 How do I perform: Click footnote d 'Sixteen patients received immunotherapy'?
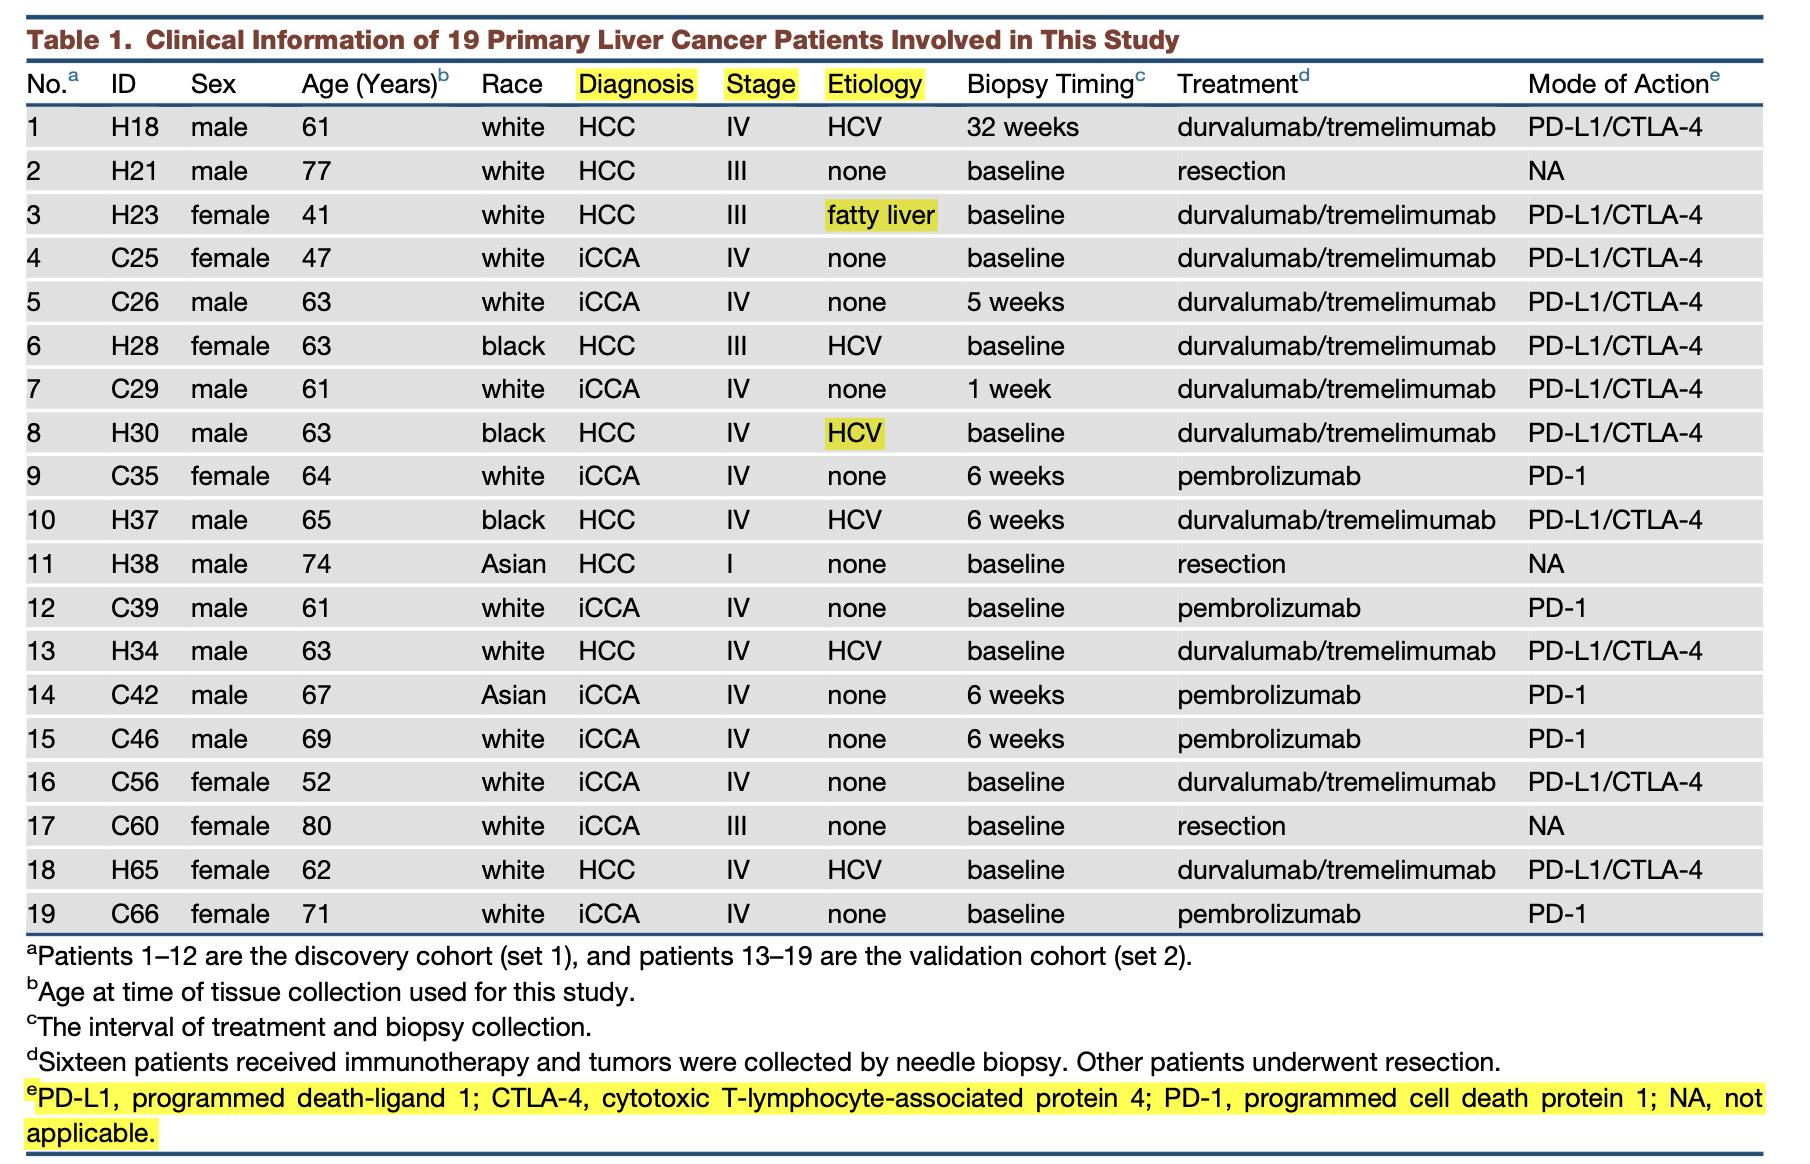tap(763, 1061)
